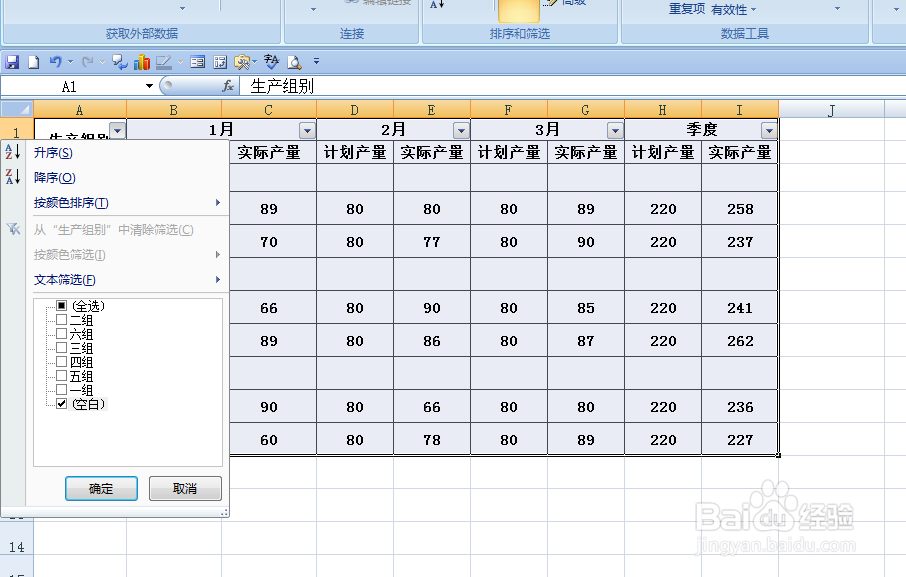
Task: Check the 四组 checkbox
Action: 62,362
